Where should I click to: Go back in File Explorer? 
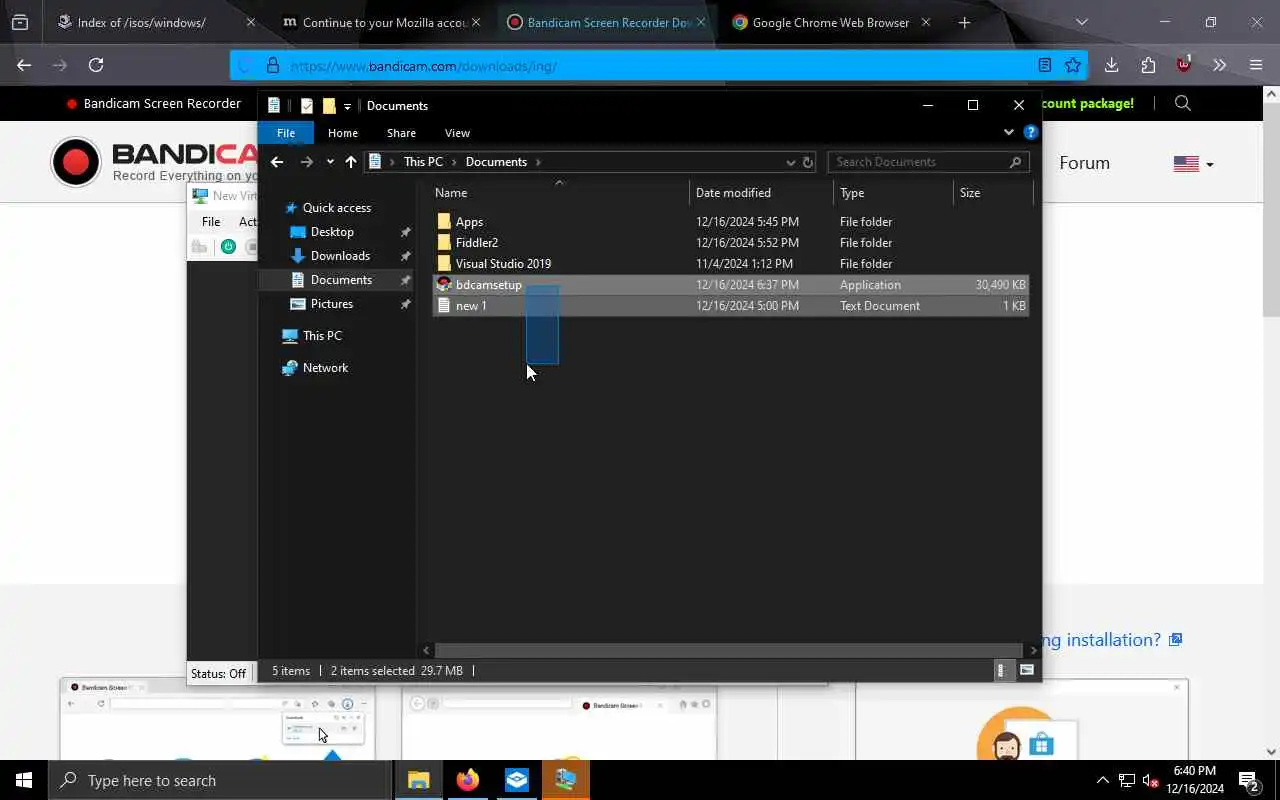[277, 162]
